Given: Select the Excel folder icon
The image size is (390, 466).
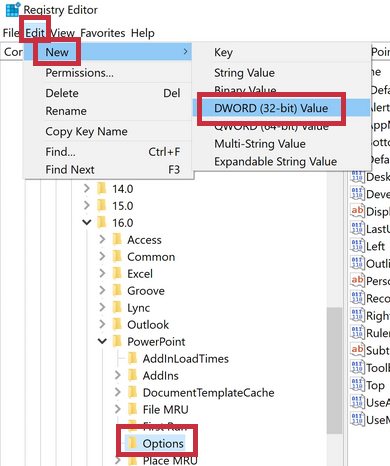Looking at the screenshot, I should [x=117, y=274].
